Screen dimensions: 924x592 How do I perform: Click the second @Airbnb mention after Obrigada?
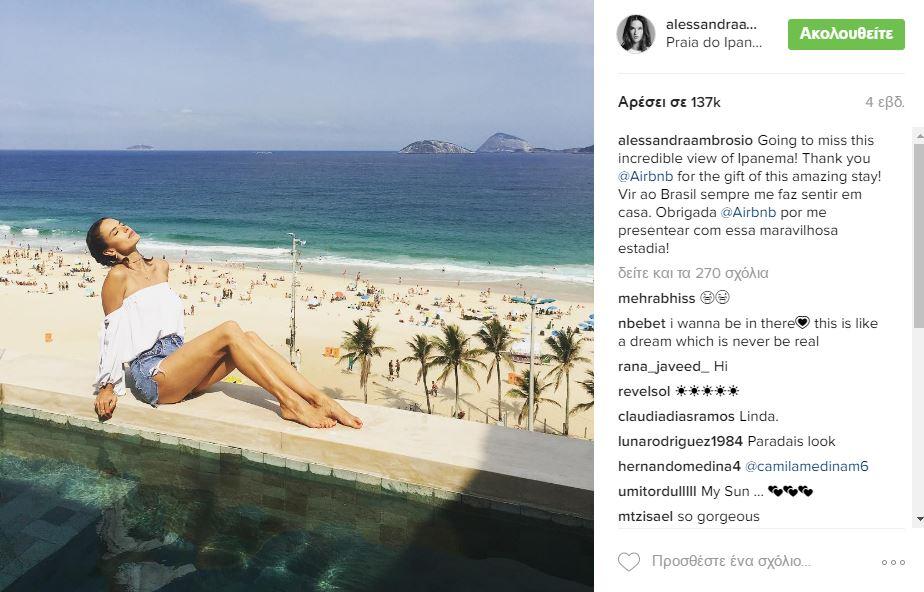tap(748, 212)
